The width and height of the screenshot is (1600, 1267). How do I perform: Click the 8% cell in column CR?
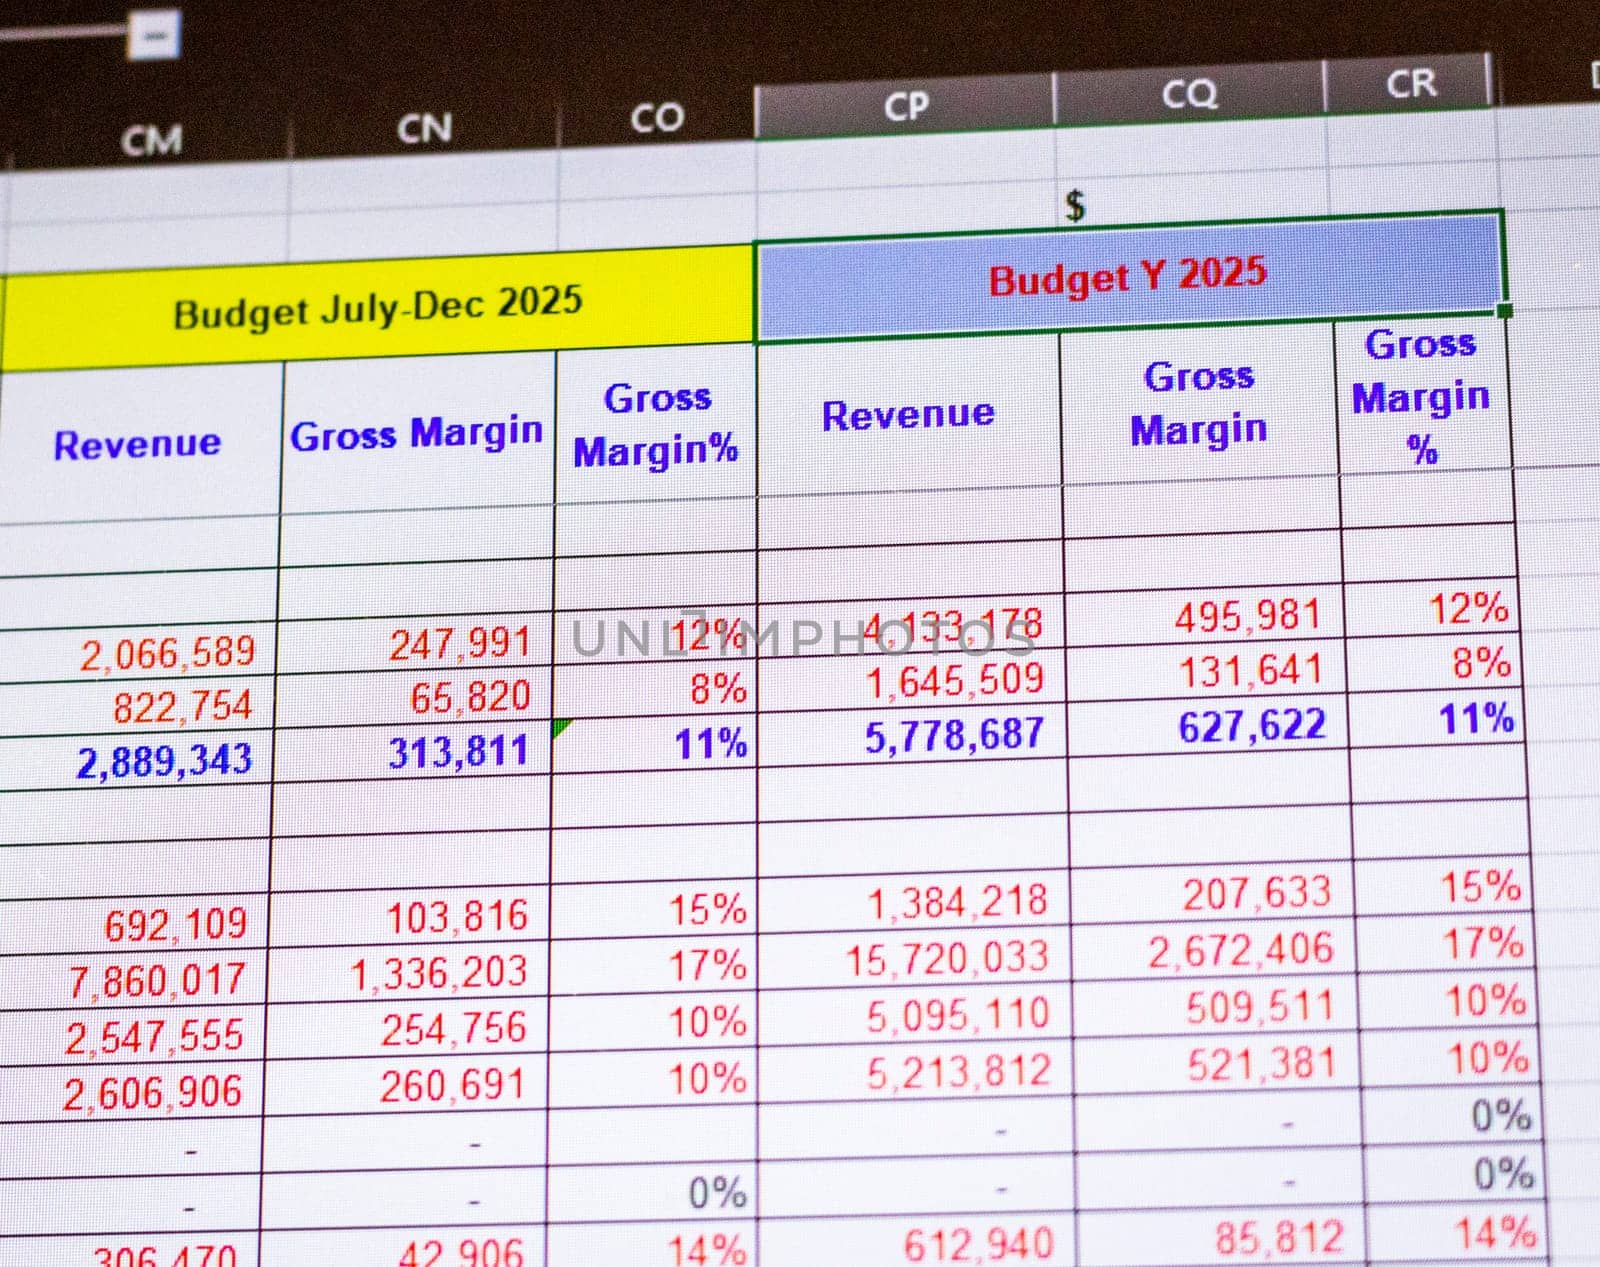(x=1435, y=663)
